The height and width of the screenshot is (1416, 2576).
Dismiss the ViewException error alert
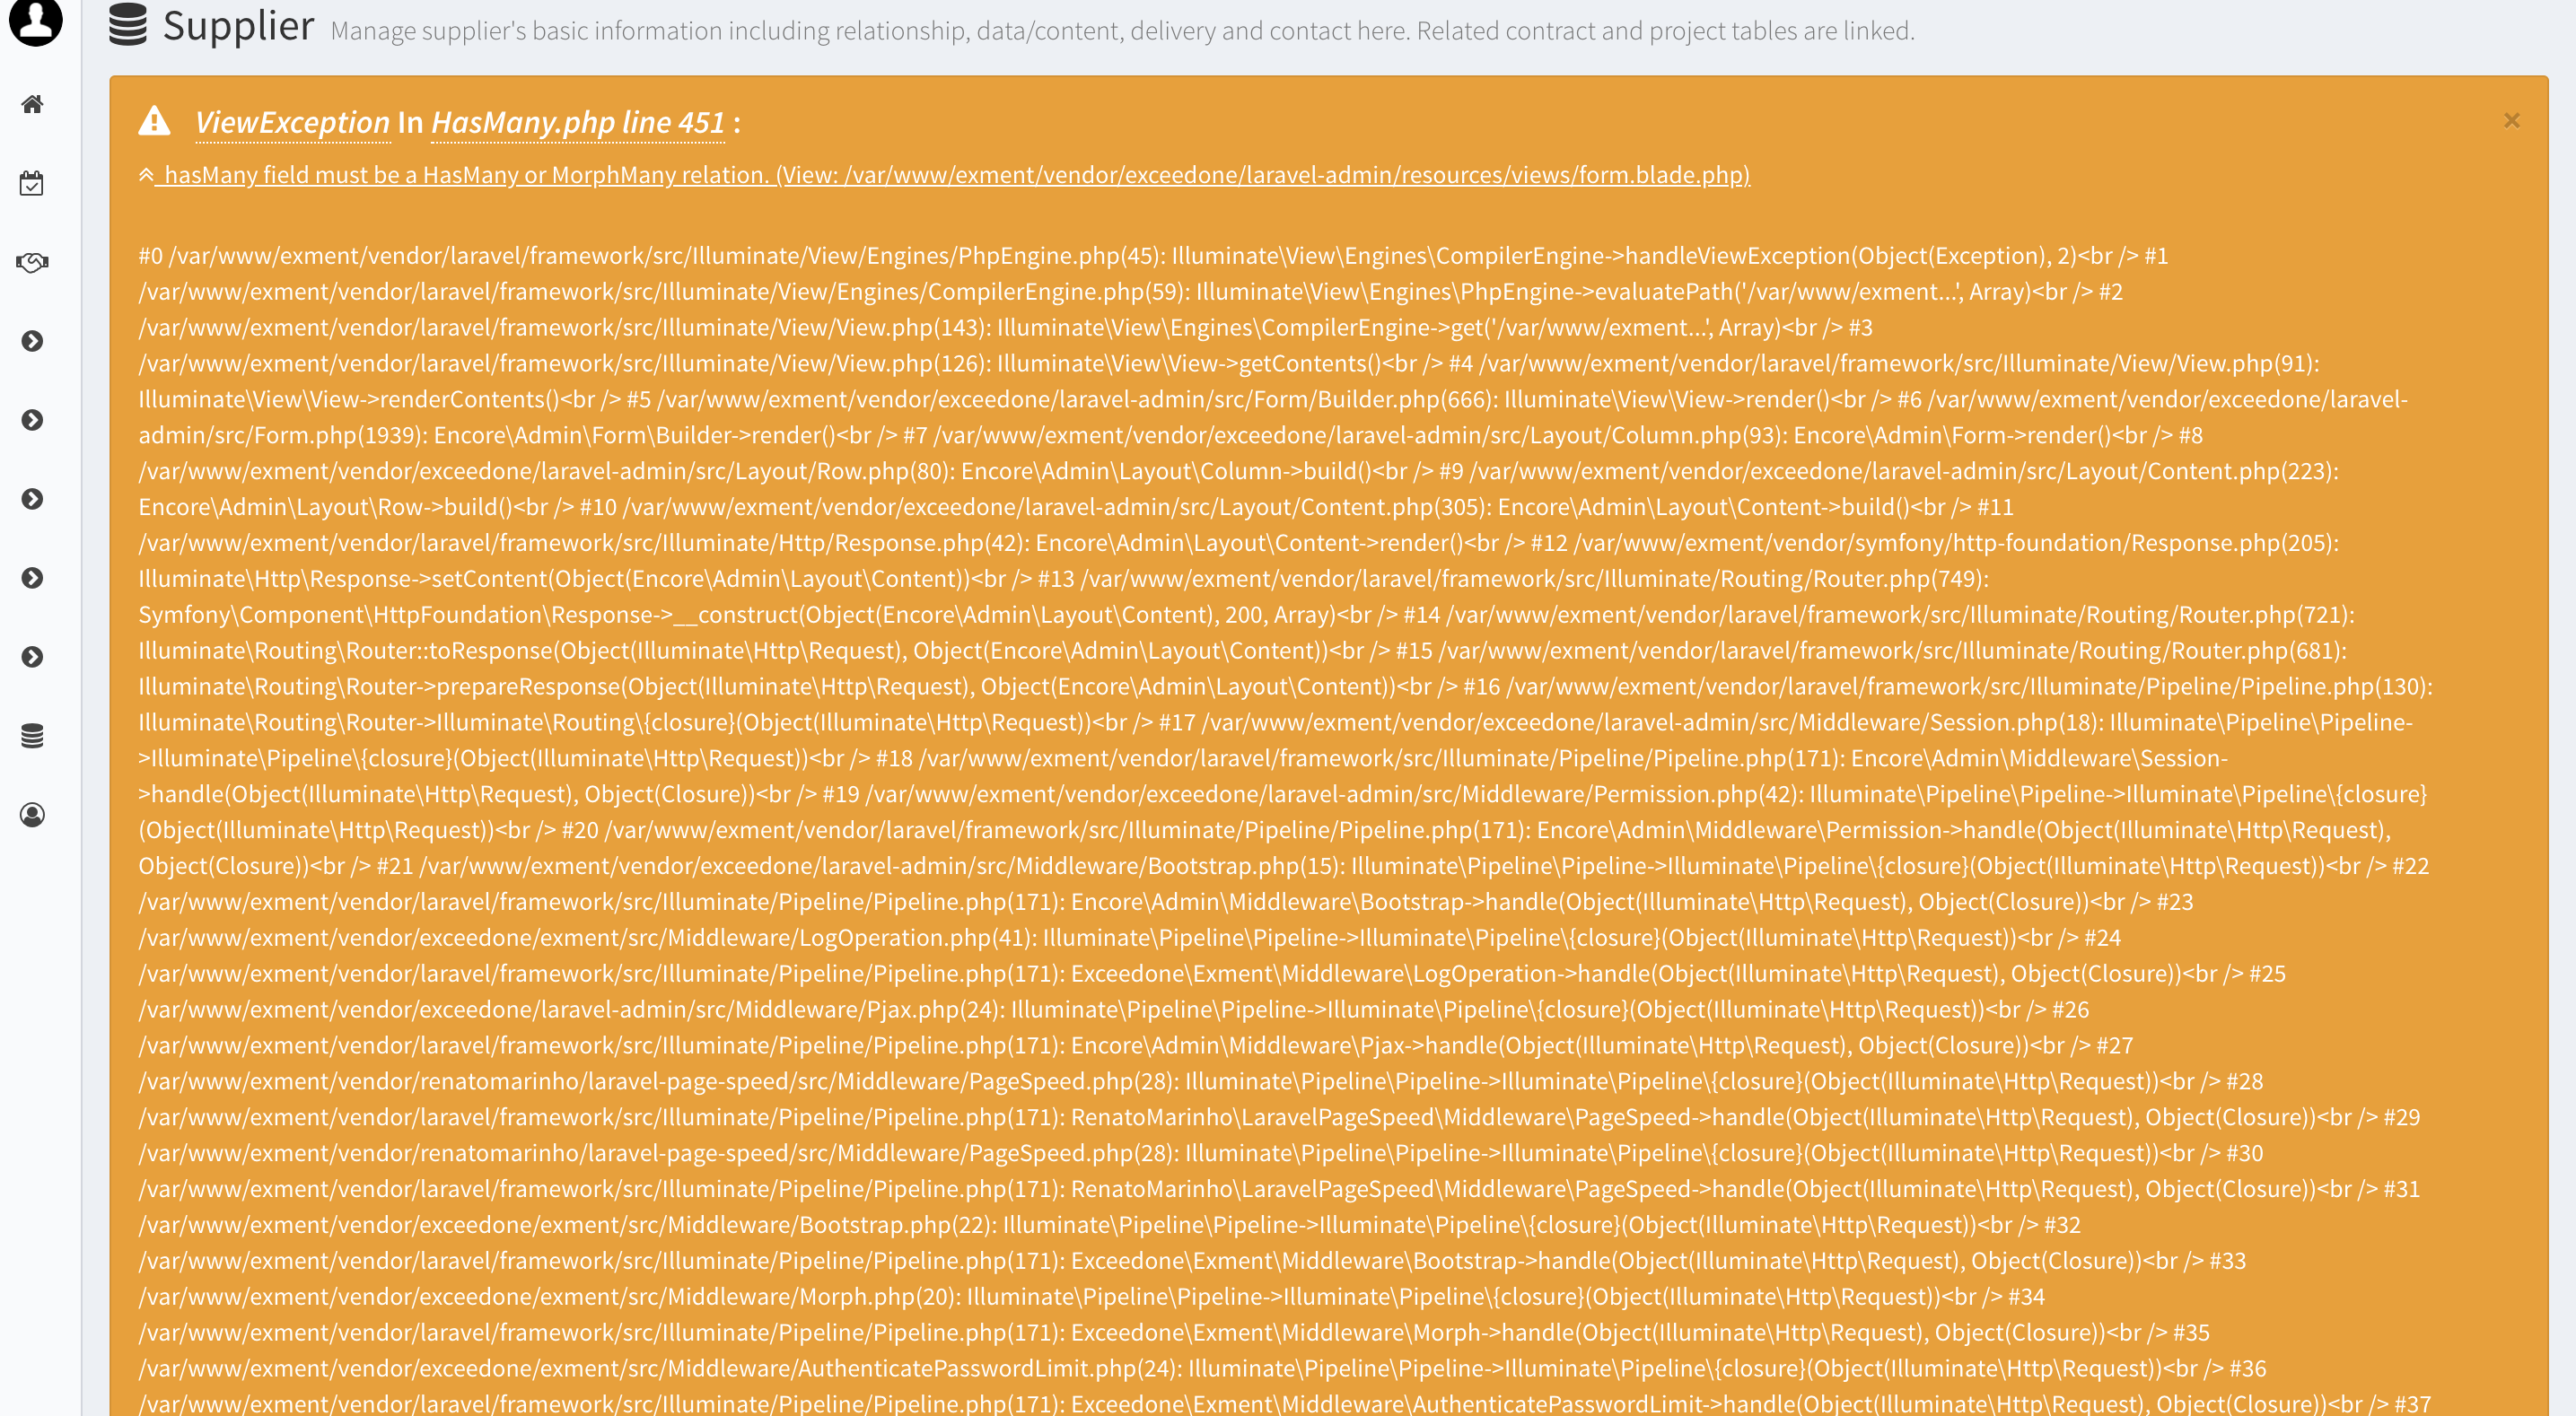pos(2511,120)
